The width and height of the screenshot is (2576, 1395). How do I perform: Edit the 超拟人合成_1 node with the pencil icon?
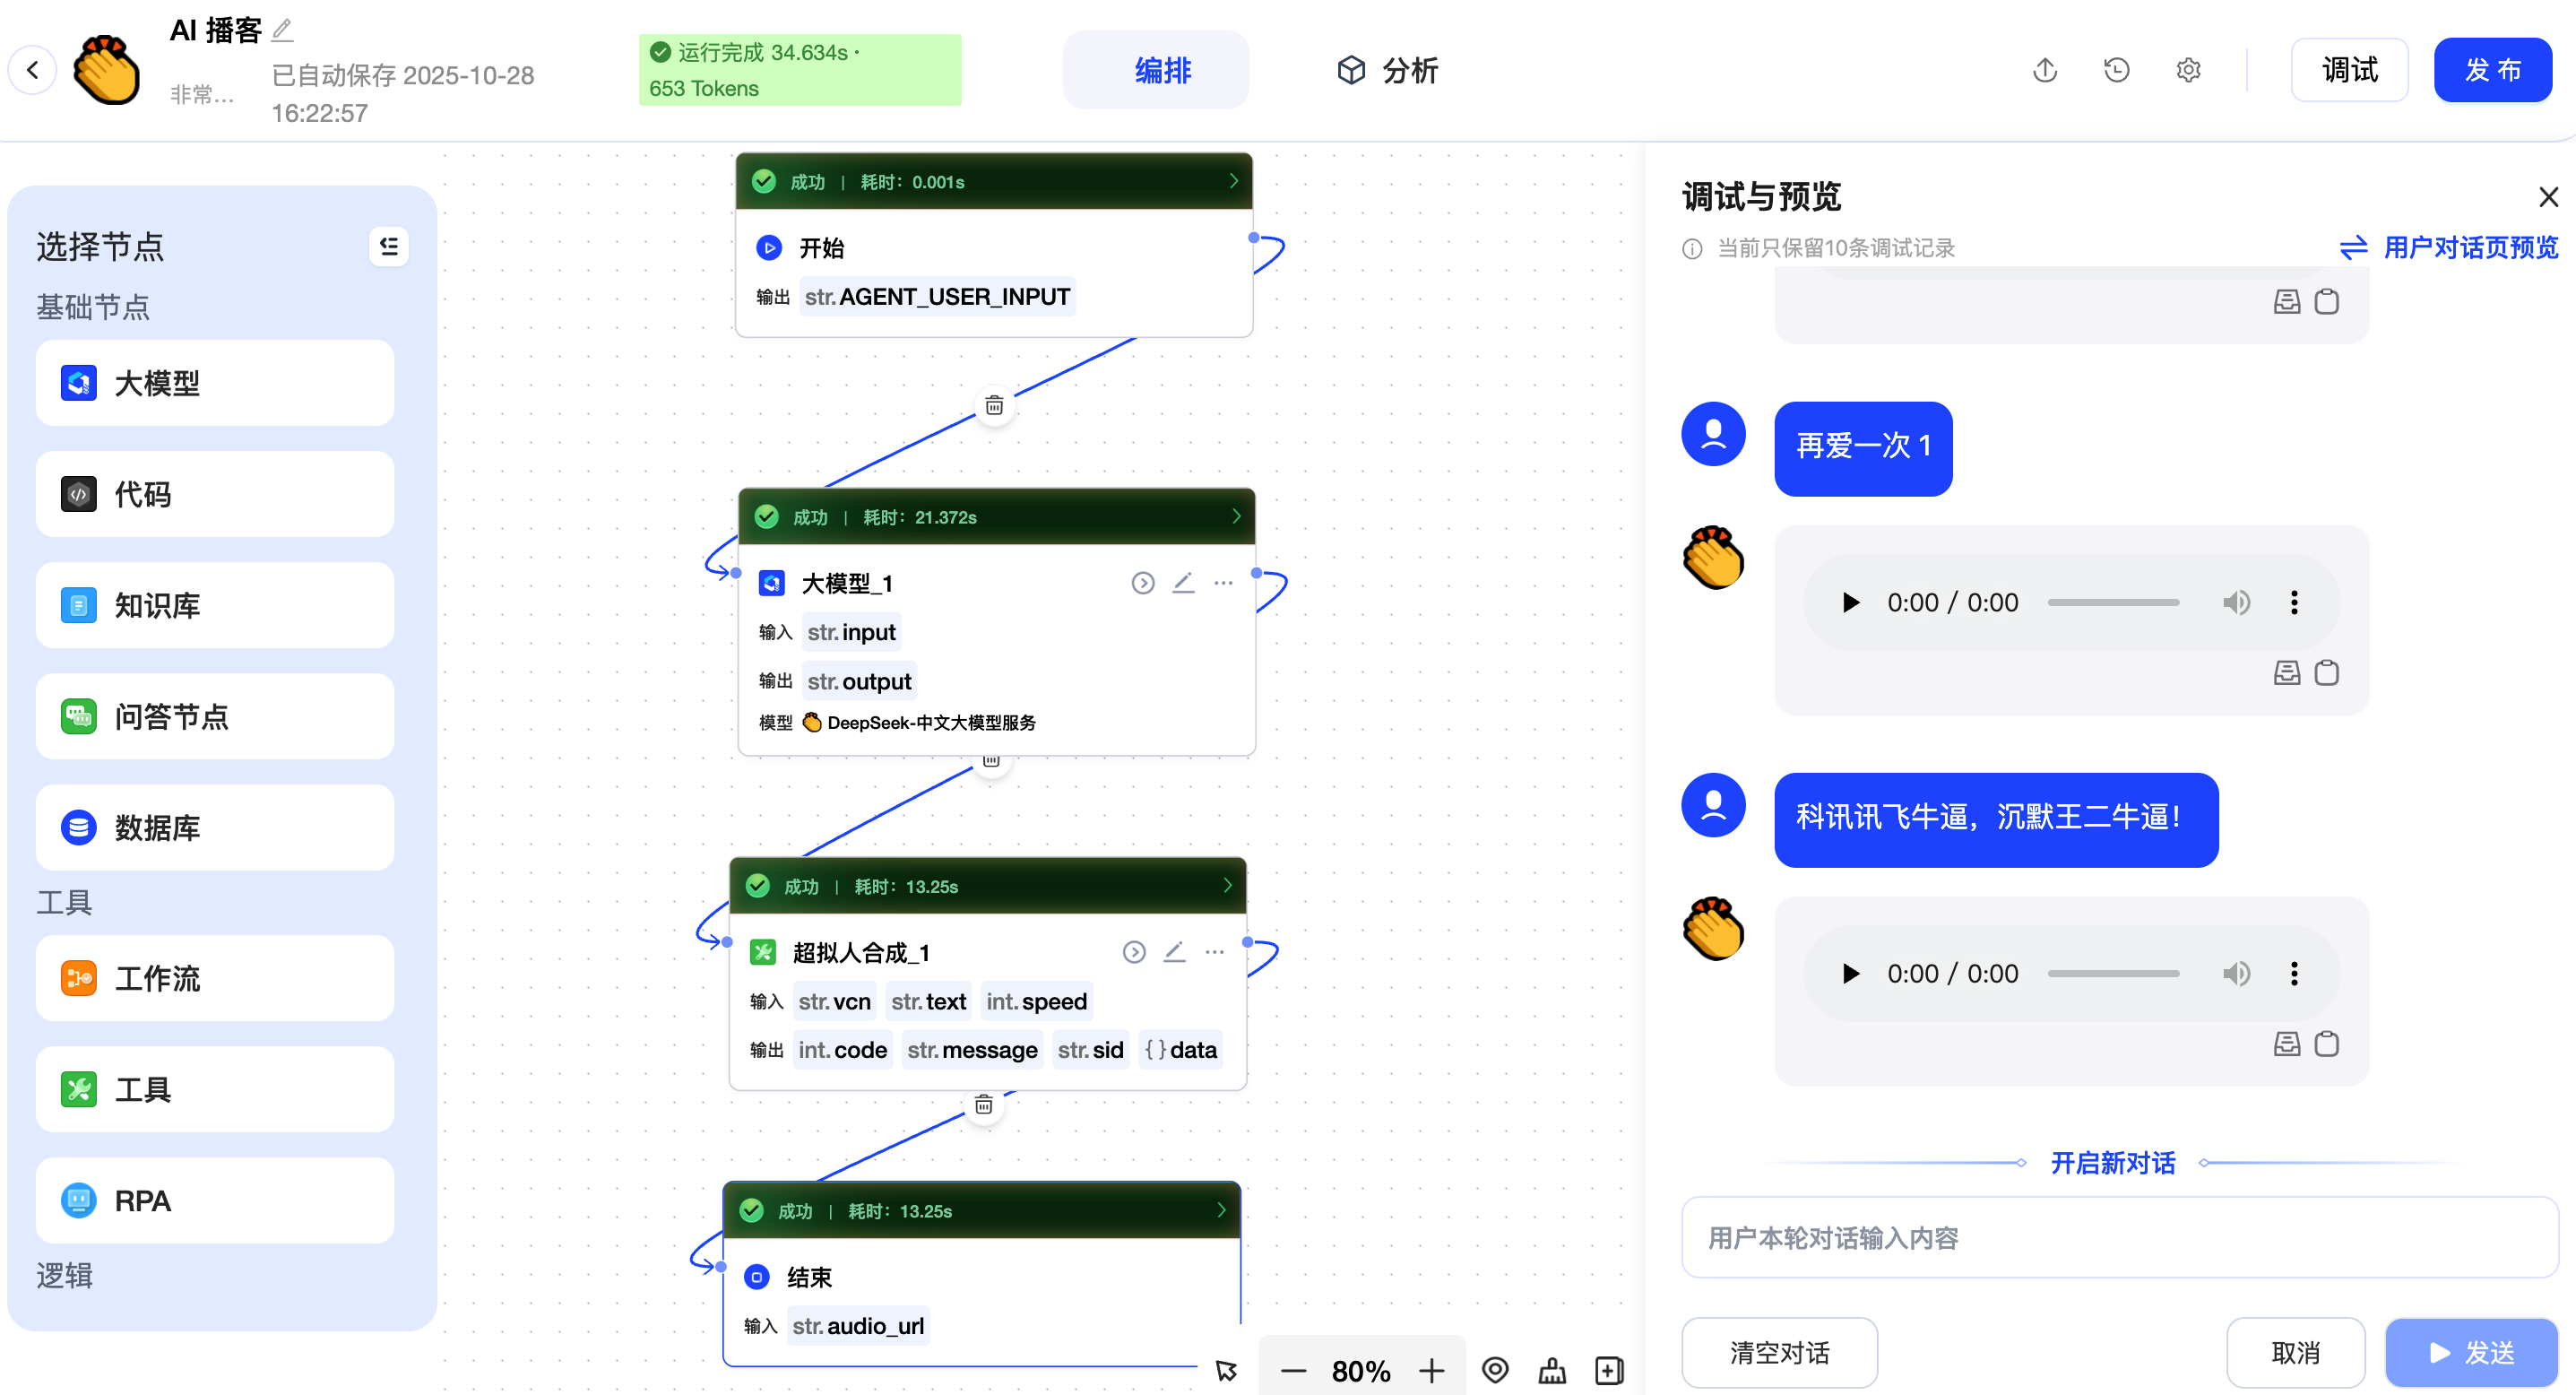[x=1174, y=952]
